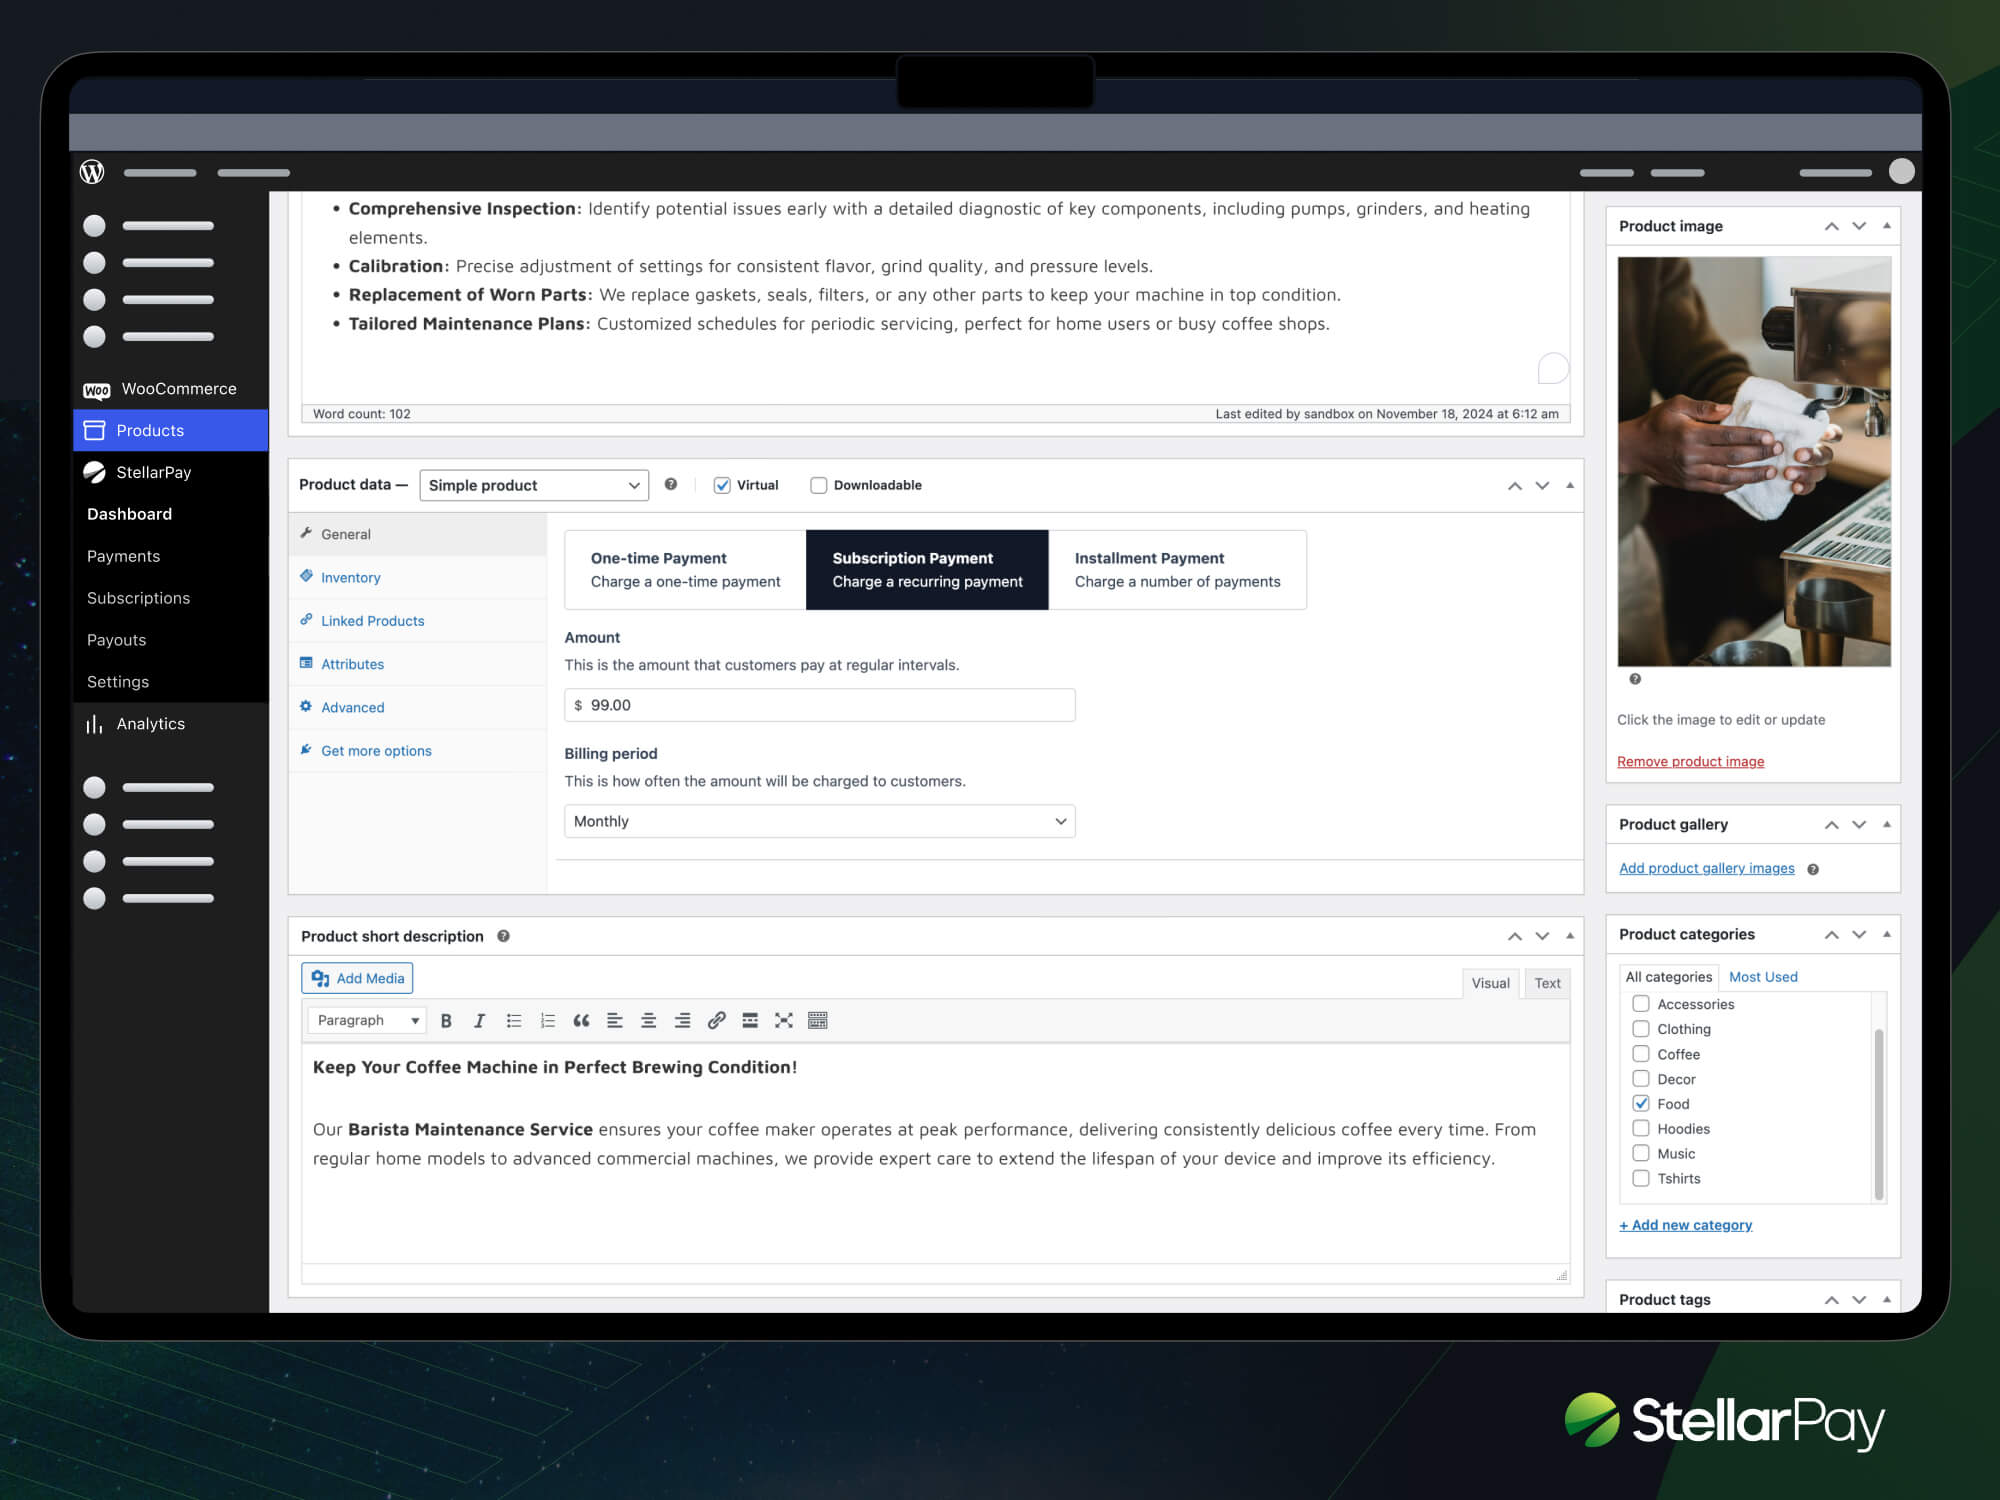Check the Coffee category
This screenshot has height=1500, width=2000.
1641,1054
